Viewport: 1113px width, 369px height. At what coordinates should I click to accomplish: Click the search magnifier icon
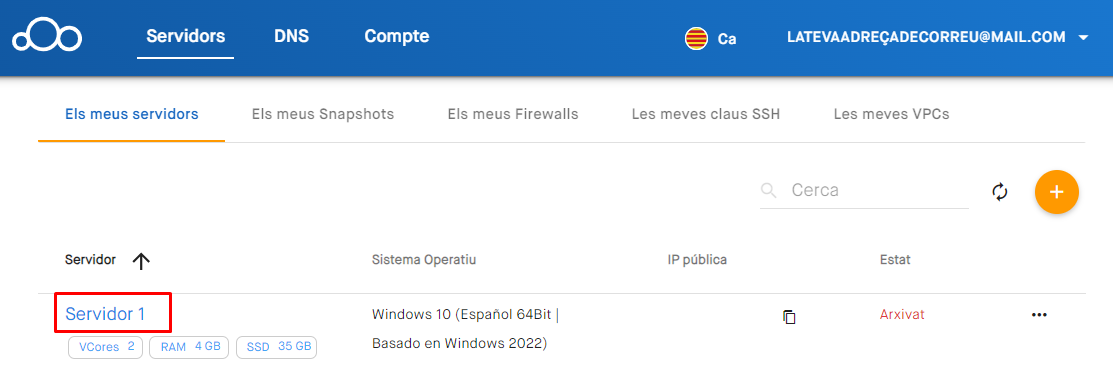pyautogui.click(x=769, y=190)
